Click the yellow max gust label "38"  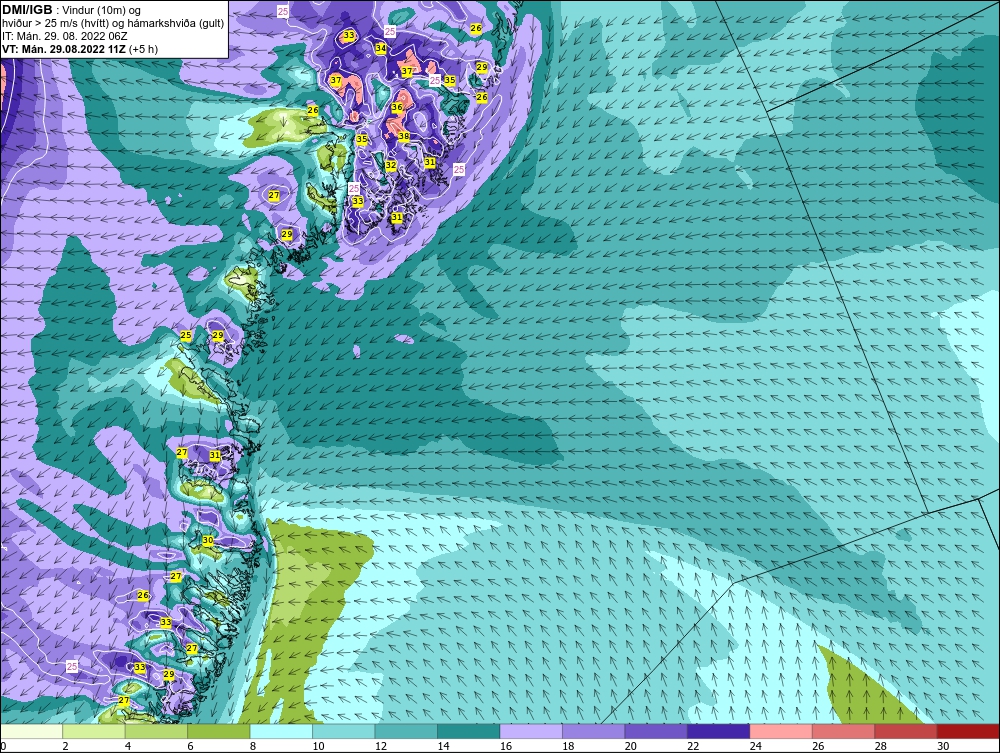coord(404,136)
